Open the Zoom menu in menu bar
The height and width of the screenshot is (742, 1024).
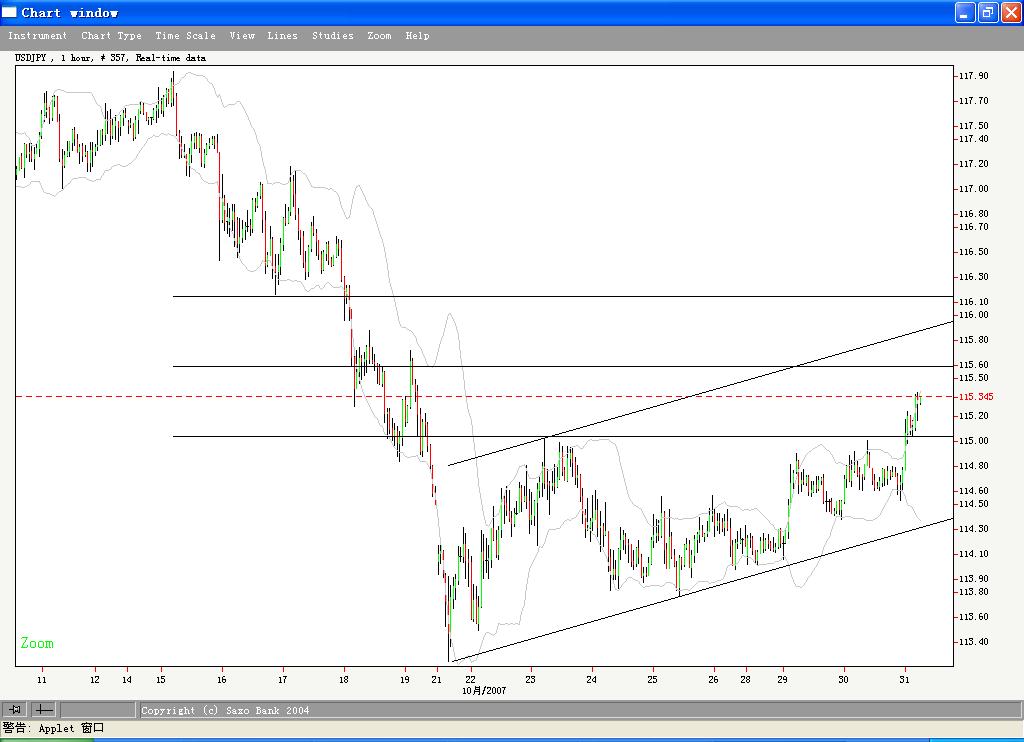click(379, 36)
